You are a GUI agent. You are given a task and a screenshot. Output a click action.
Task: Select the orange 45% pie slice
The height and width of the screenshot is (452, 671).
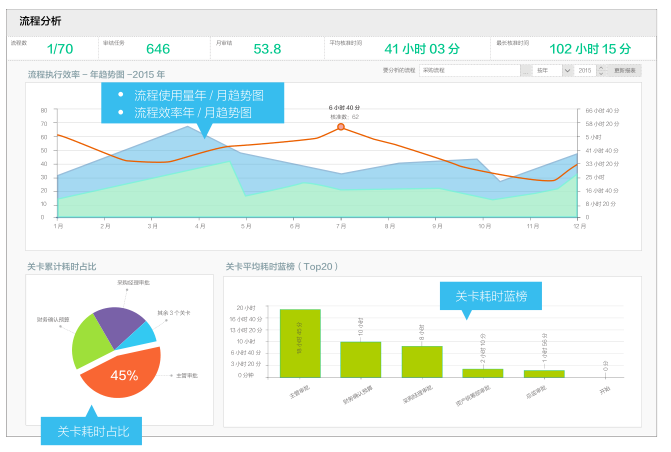pos(122,372)
